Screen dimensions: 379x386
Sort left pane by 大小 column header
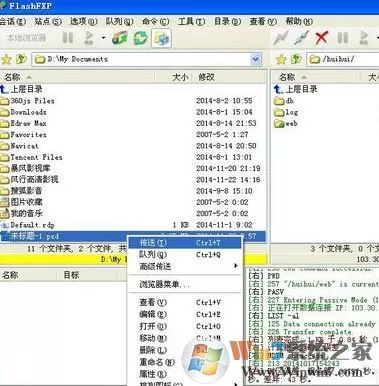click(x=173, y=77)
